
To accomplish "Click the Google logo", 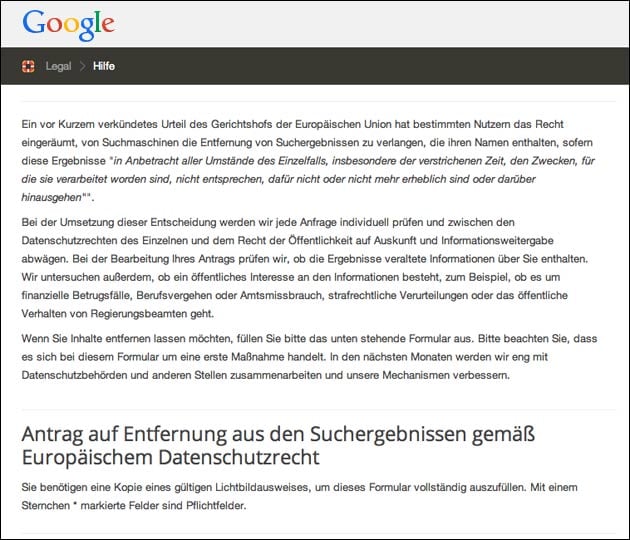I will (68, 25).
